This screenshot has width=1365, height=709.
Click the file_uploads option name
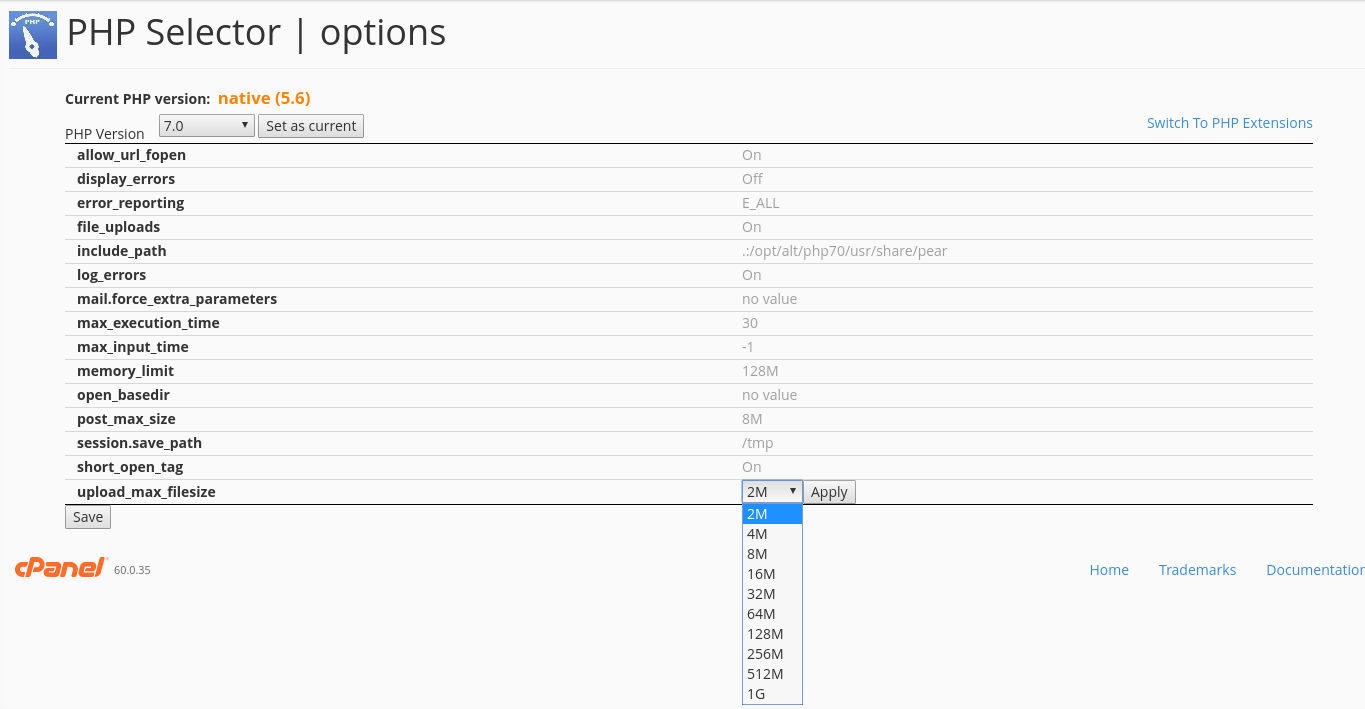click(118, 227)
